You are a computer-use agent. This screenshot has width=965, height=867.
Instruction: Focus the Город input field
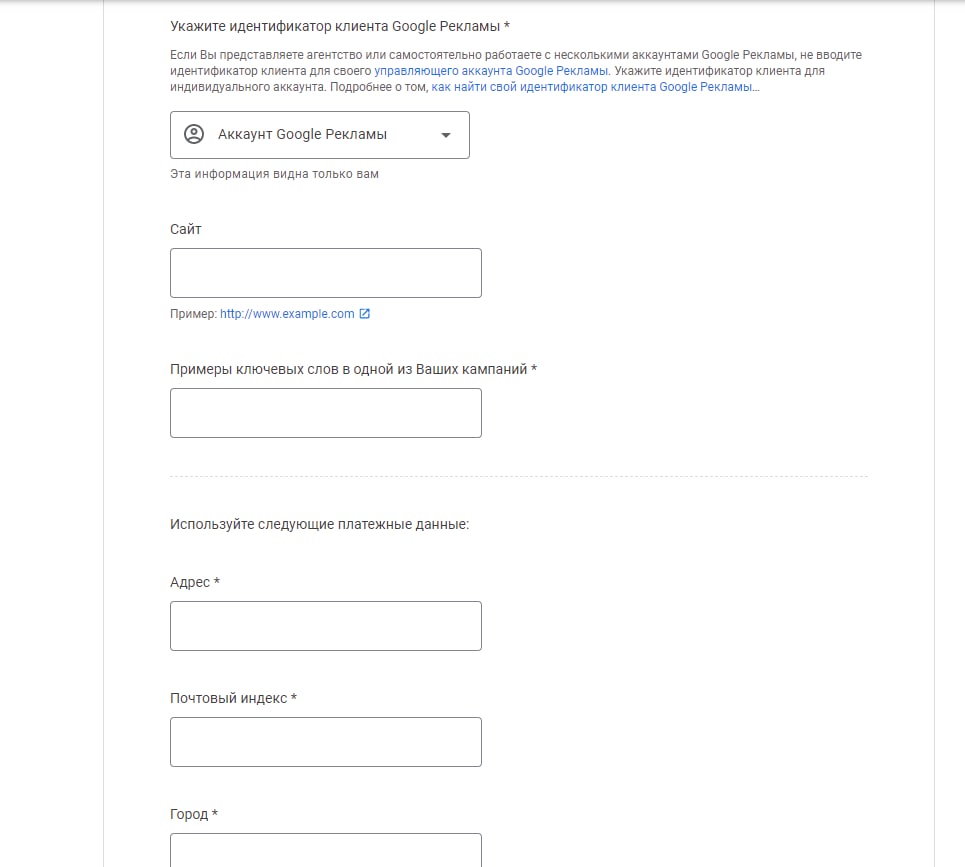pos(326,850)
